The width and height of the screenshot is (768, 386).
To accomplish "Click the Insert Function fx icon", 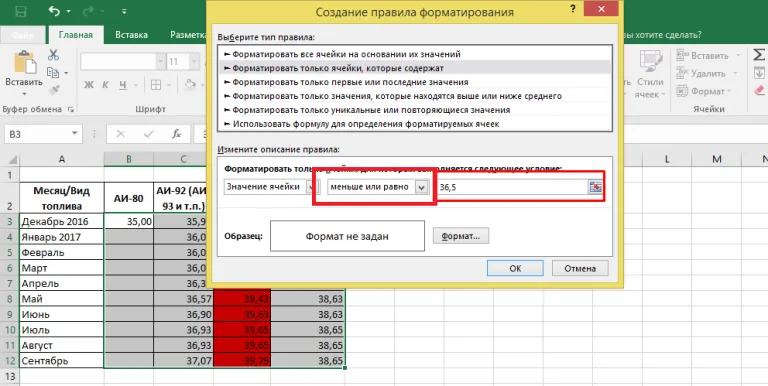I will tap(176, 134).
